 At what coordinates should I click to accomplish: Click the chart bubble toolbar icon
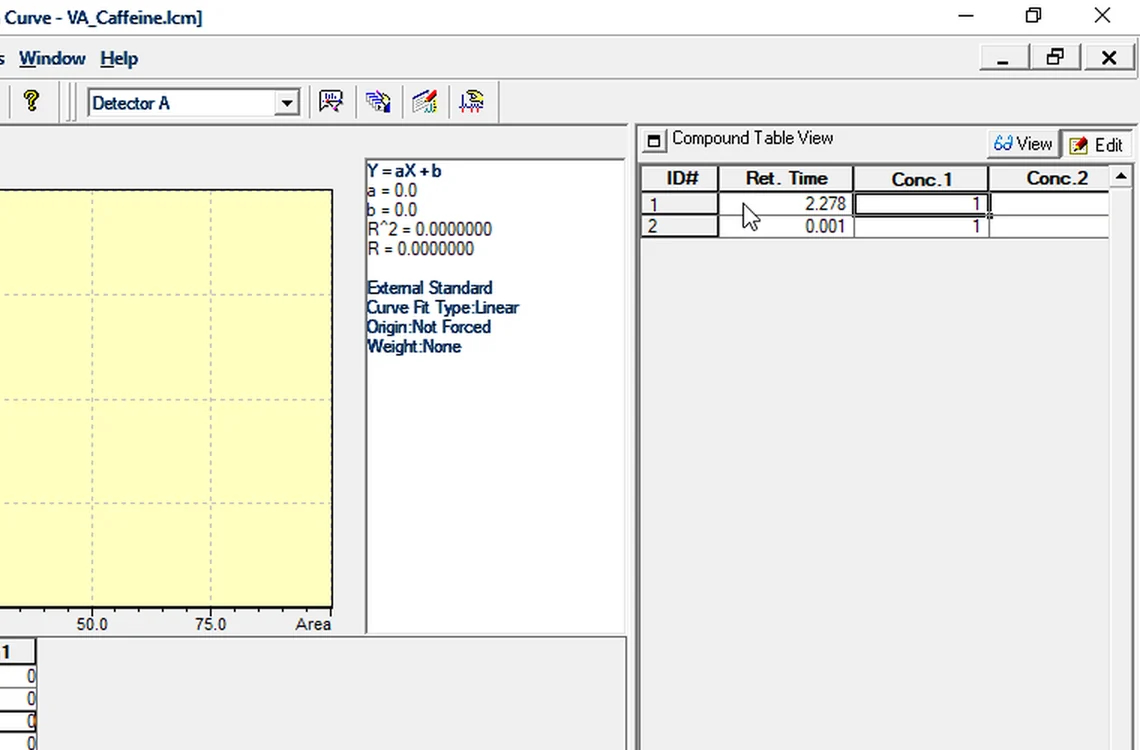coord(331,102)
